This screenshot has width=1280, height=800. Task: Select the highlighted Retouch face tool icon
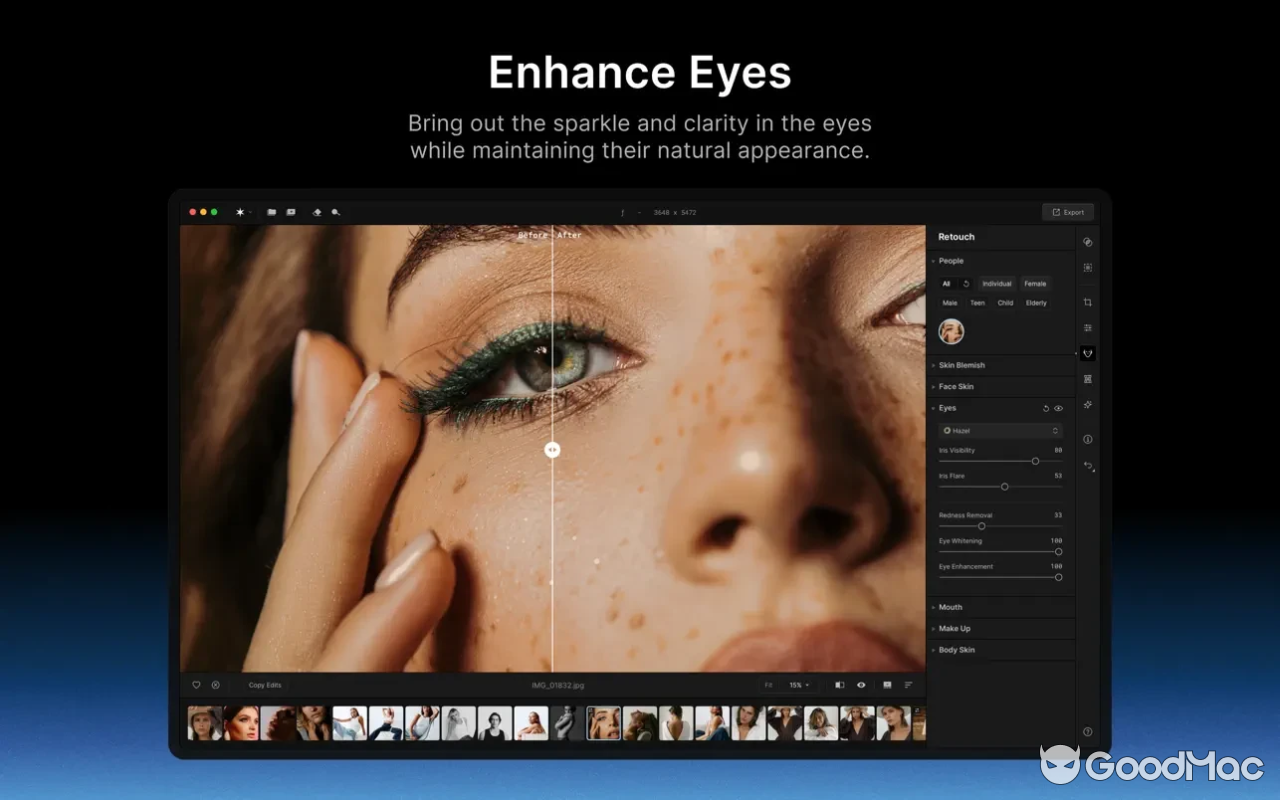pyautogui.click(x=1087, y=354)
